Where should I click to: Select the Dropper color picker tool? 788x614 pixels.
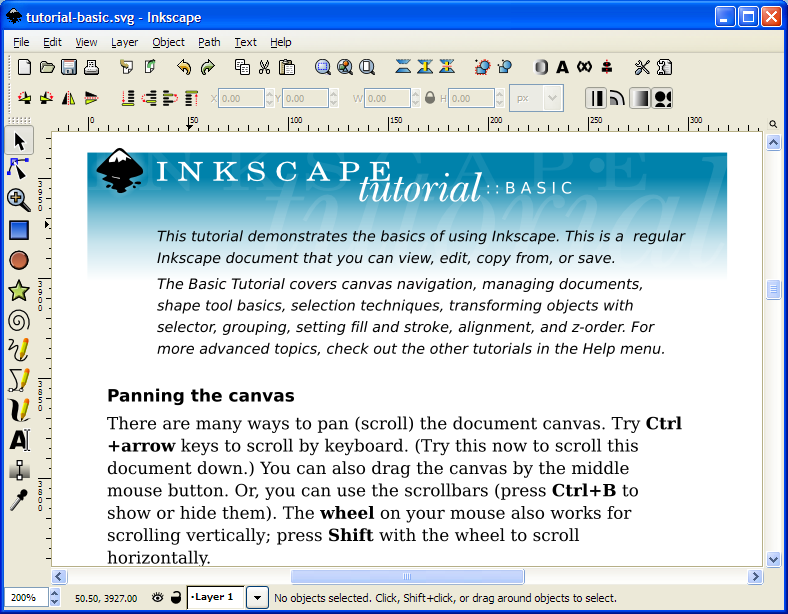[x=18, y=500]
